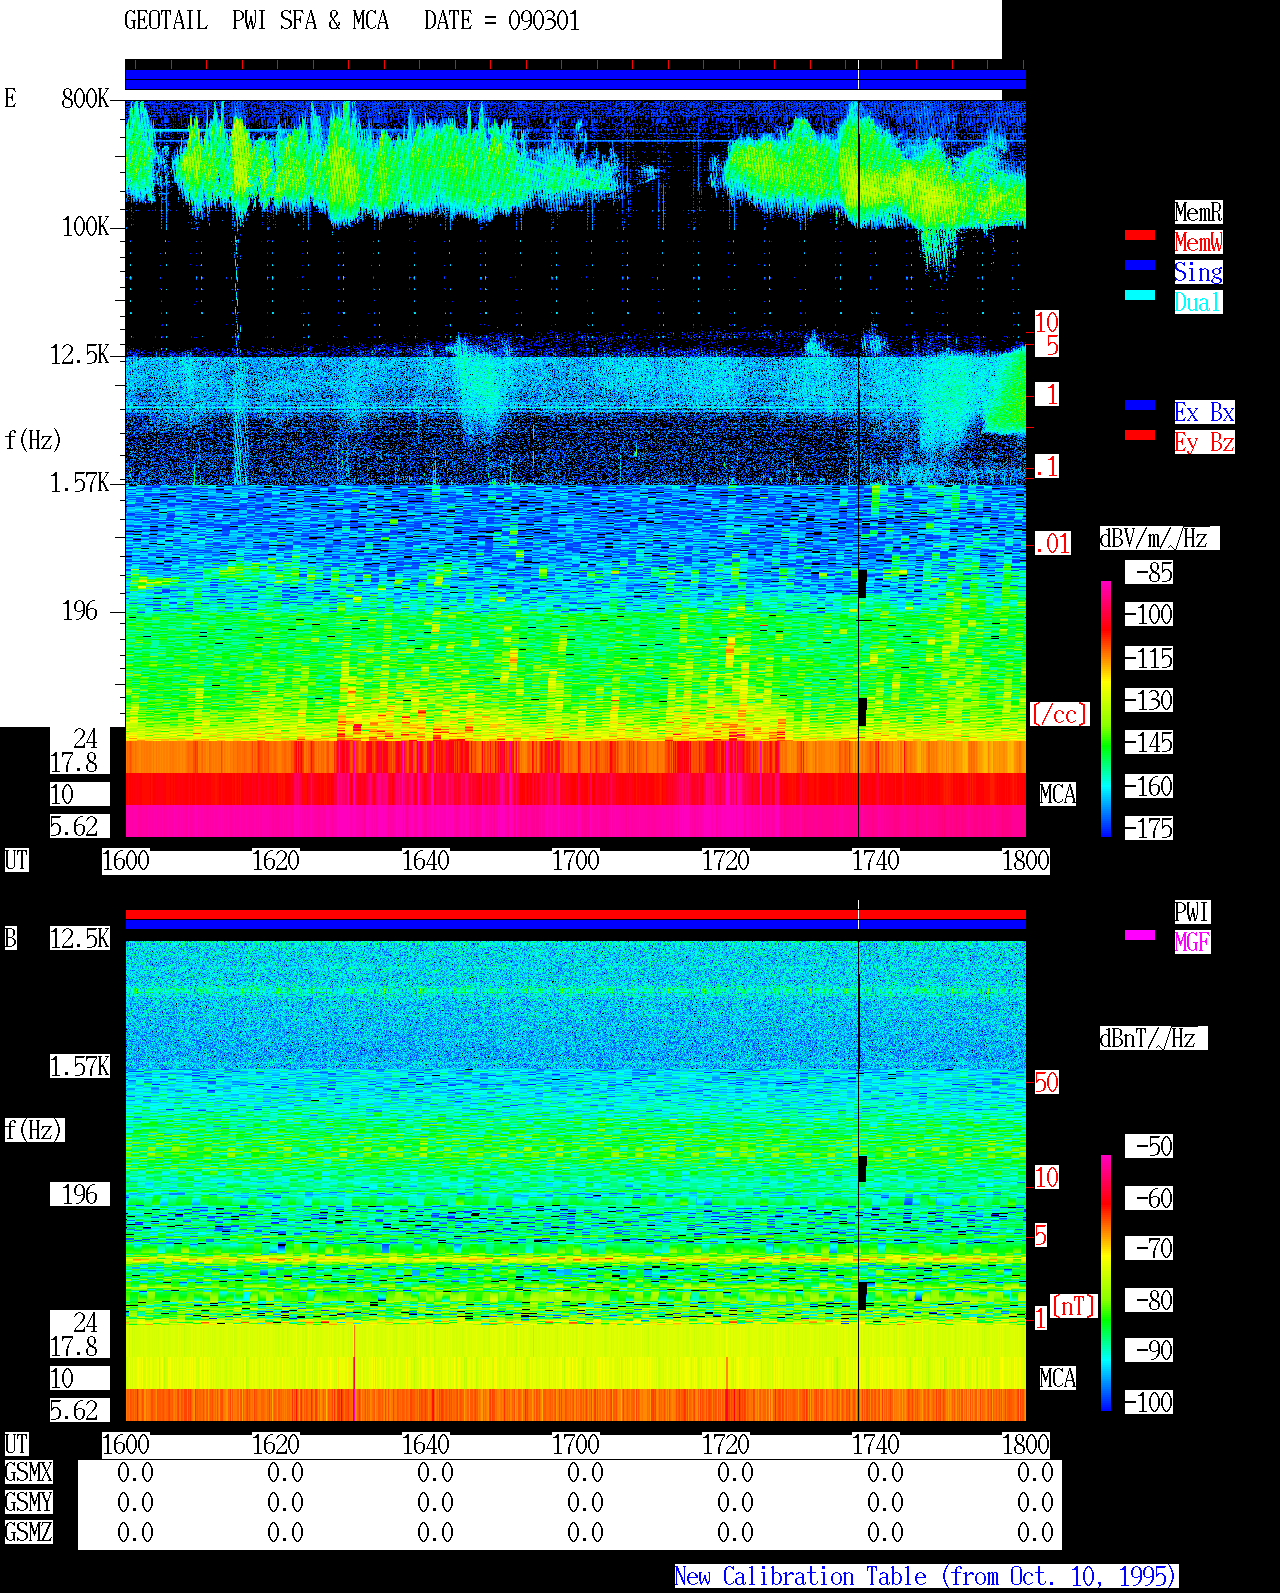Click the red Ey Bz legend swatch
This screenshot has height=1593, width=1280.
tap(1140, 435)
